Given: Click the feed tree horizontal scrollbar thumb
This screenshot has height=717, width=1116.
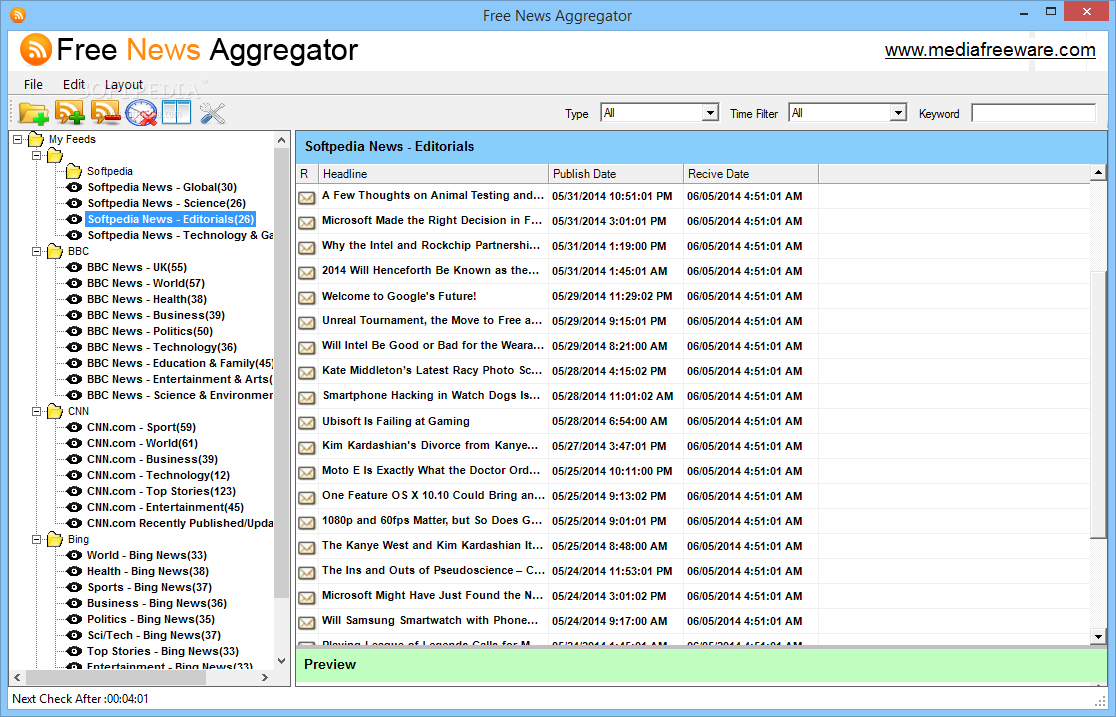Looking at the screenshot, I should tap(115, 677).
